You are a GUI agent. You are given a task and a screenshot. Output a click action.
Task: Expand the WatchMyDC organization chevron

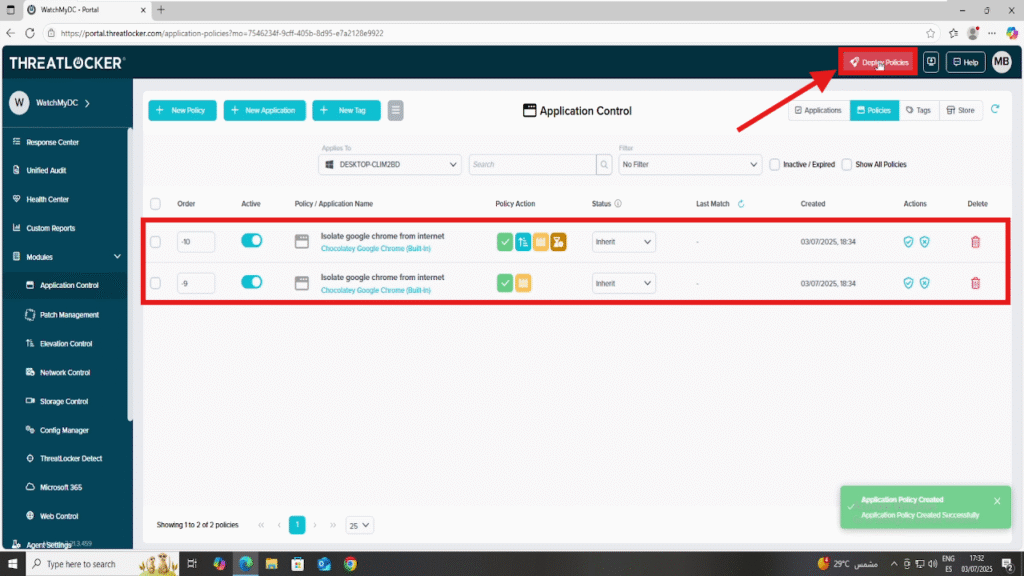tap(88, 103)
